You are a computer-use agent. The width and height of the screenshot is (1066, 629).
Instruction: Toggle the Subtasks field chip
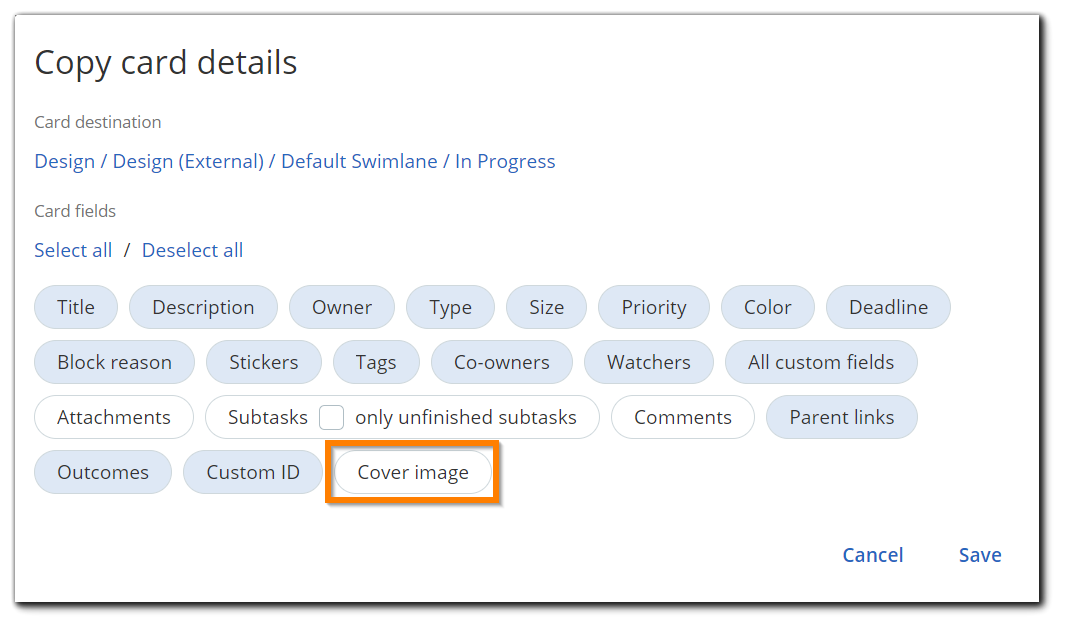point(267,417)
